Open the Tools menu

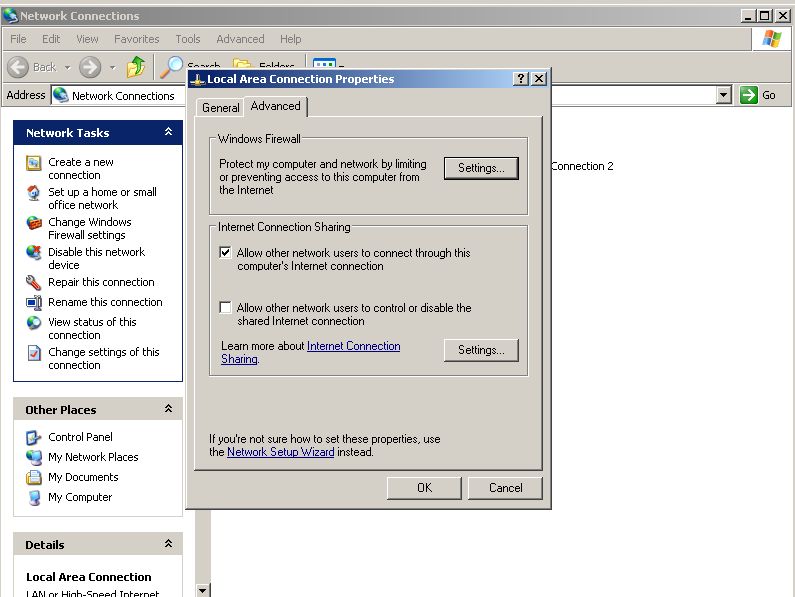click(188, 39)
